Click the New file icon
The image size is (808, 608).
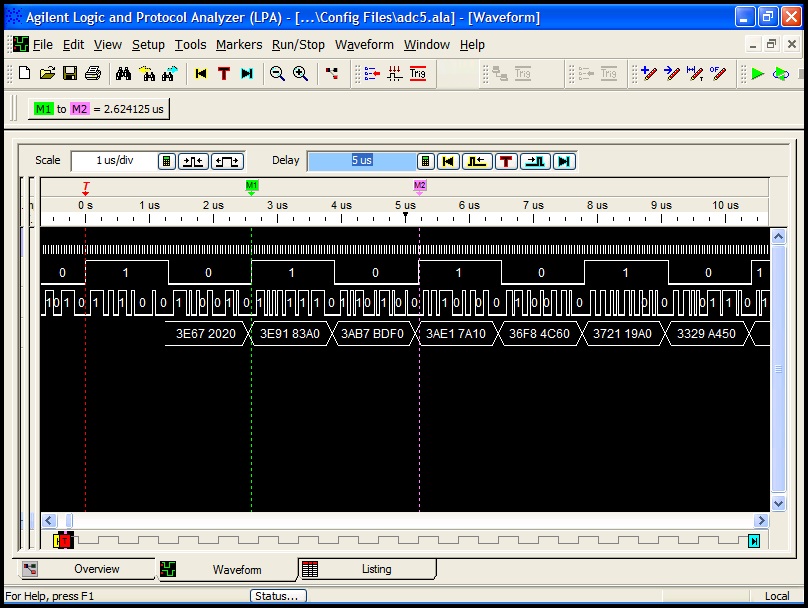click(x=24, y=73)
